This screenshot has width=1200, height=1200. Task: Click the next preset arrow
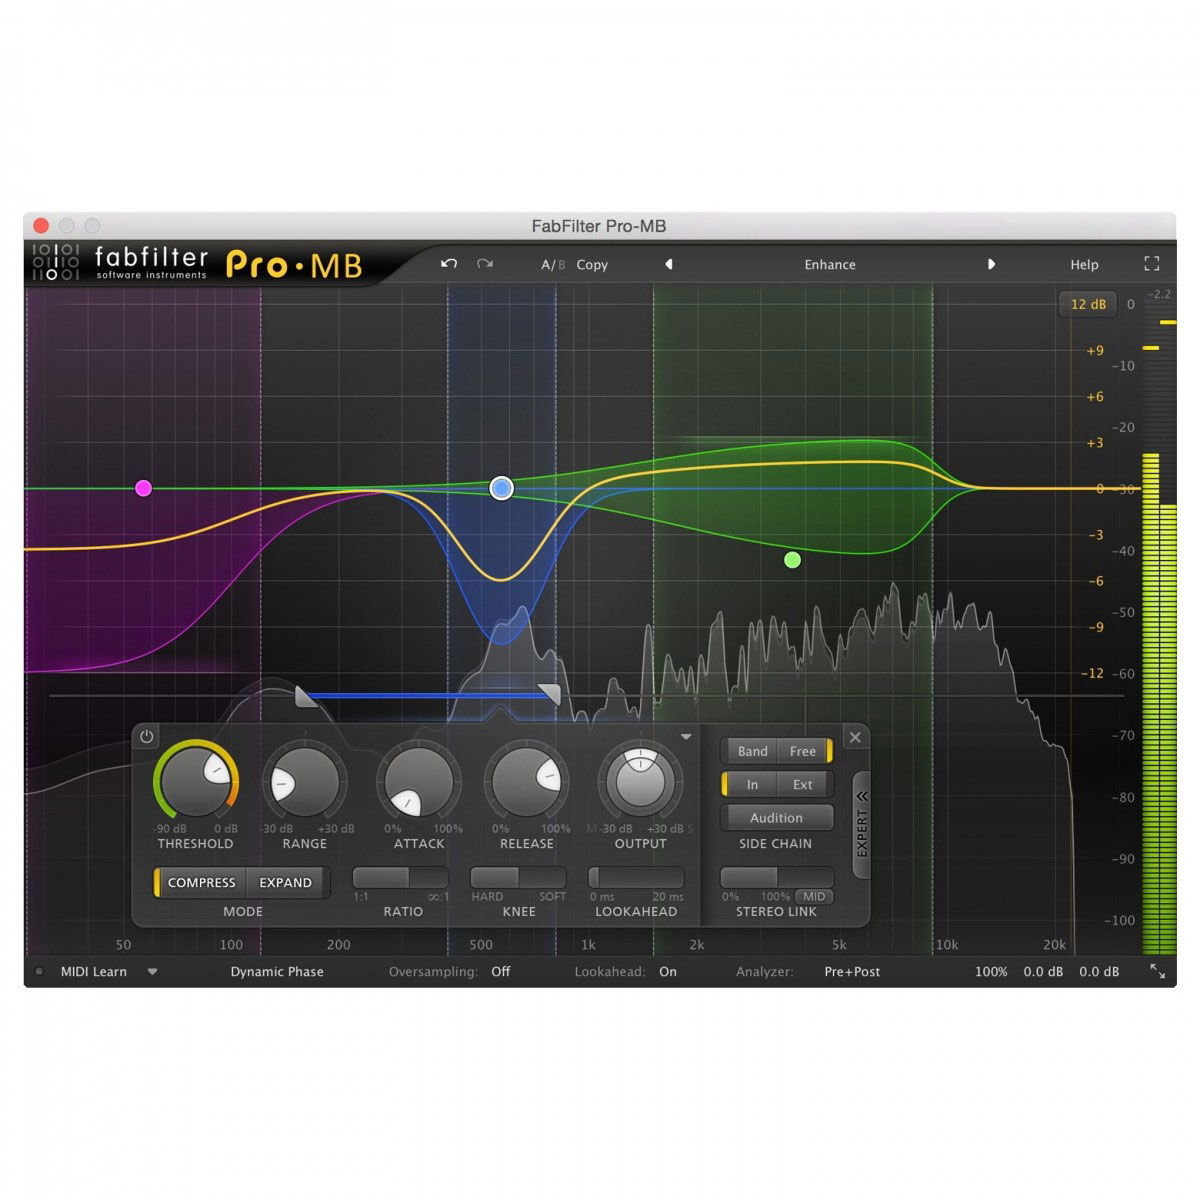click(x=992, y=264)
